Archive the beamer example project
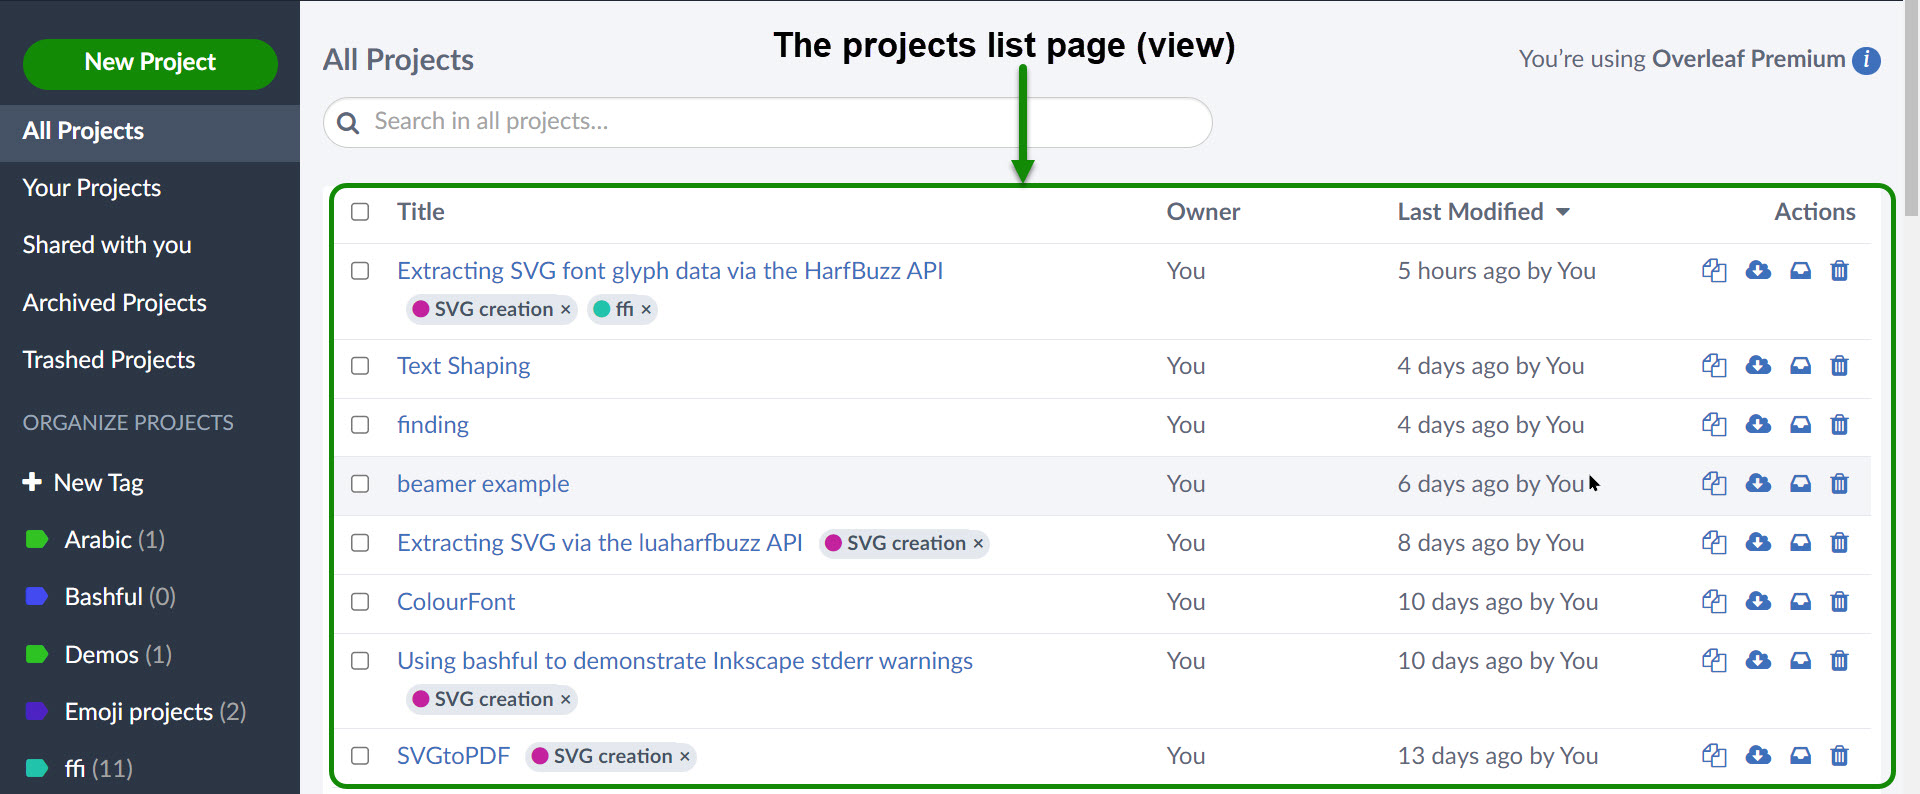1920x794 pixels. coord(1800,484)
